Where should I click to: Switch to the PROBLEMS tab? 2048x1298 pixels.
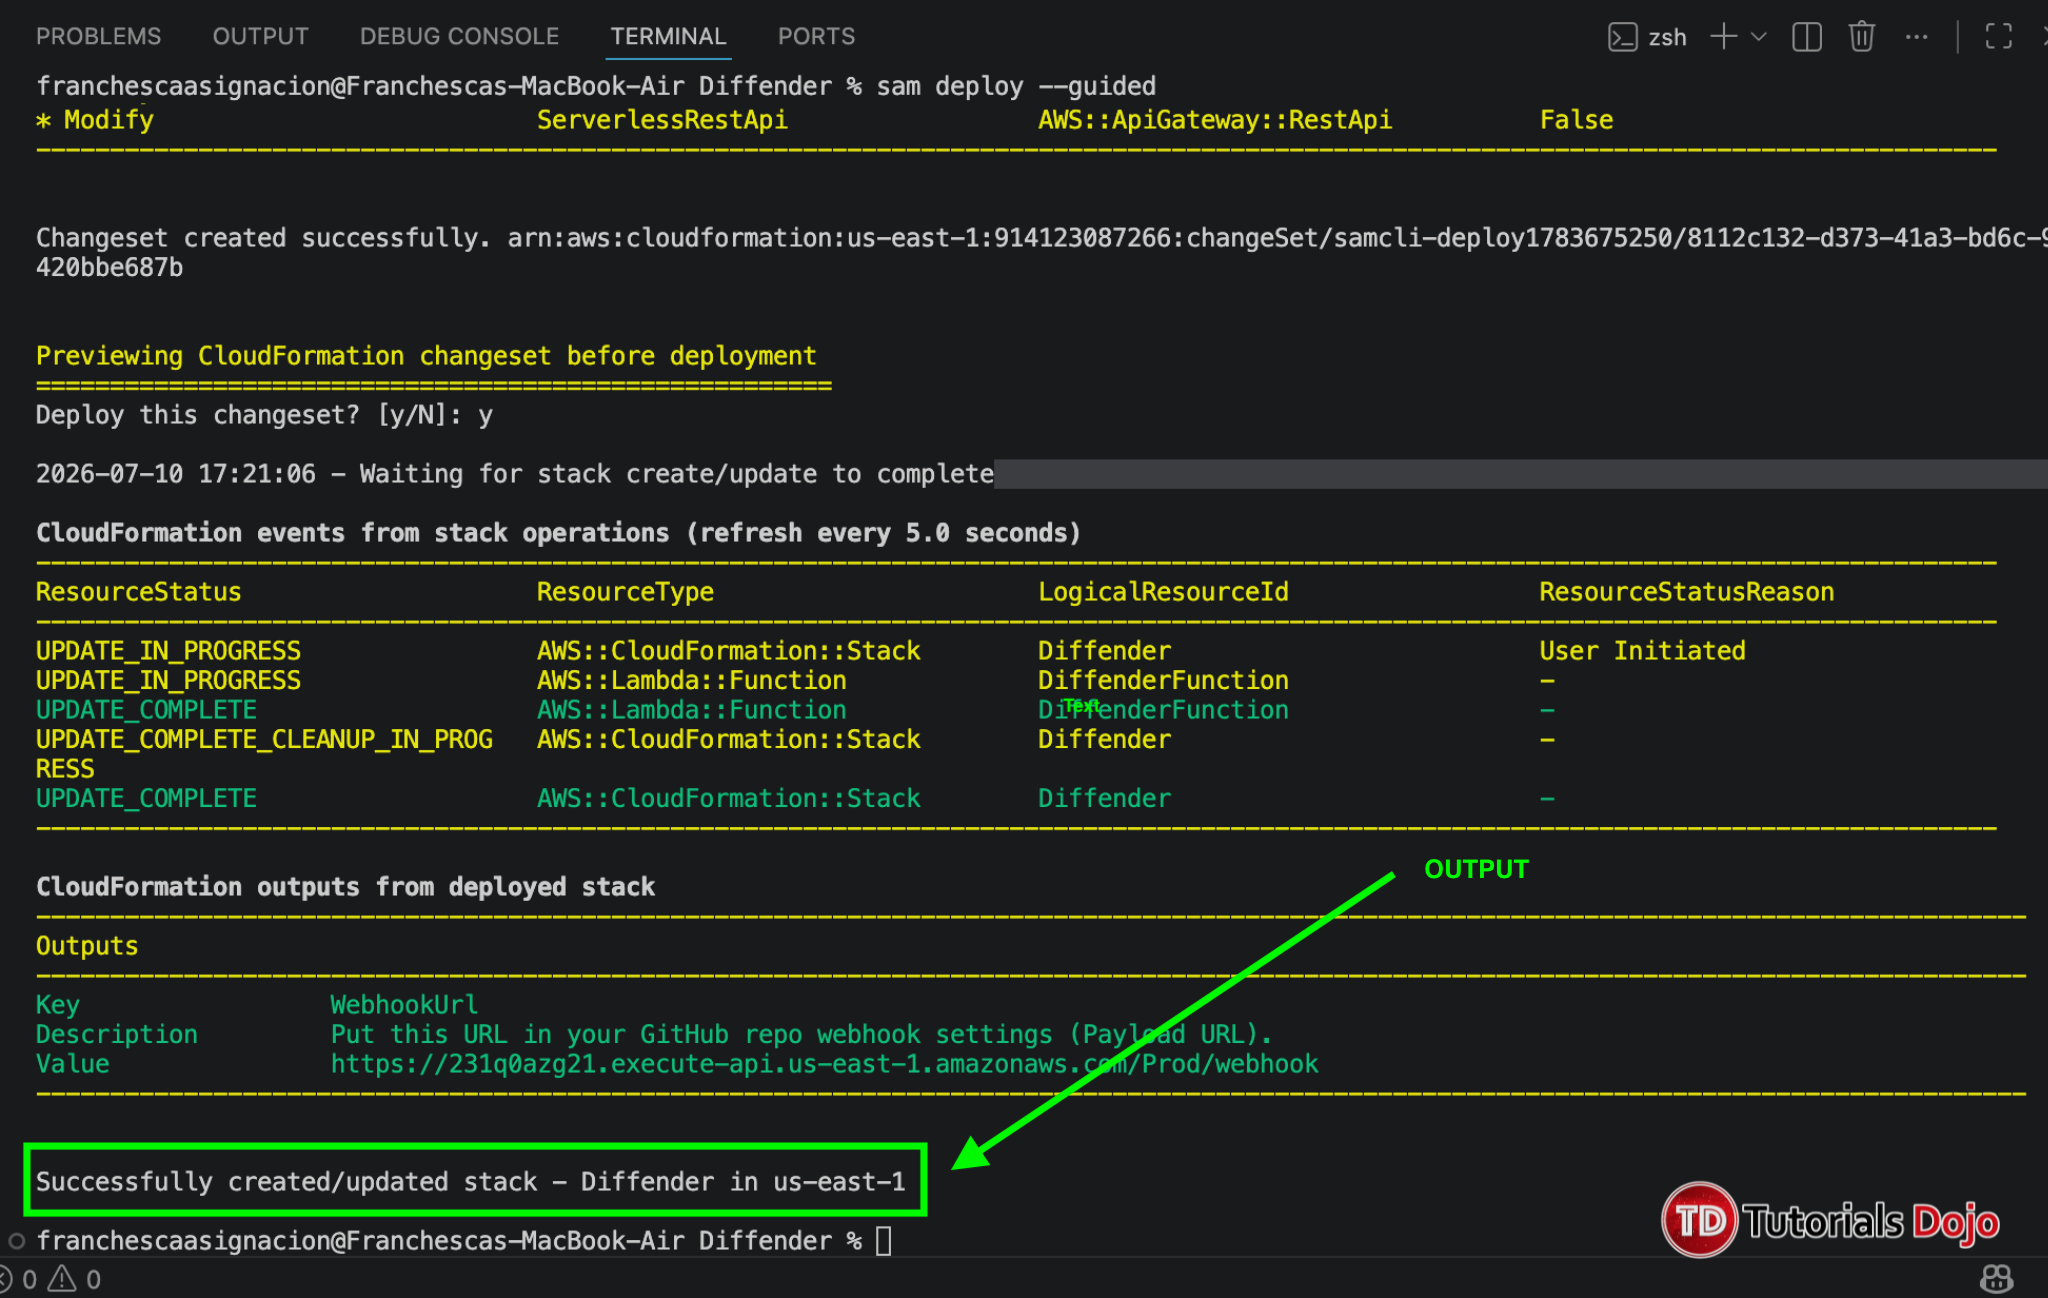coord(98,36)
